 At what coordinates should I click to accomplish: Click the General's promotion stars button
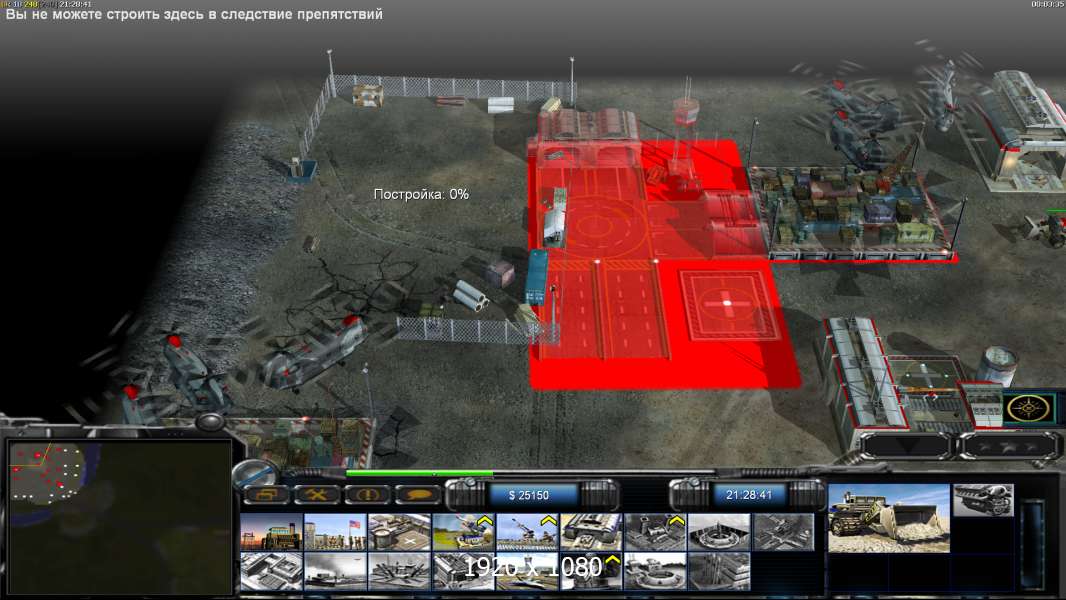[1009, 446]
